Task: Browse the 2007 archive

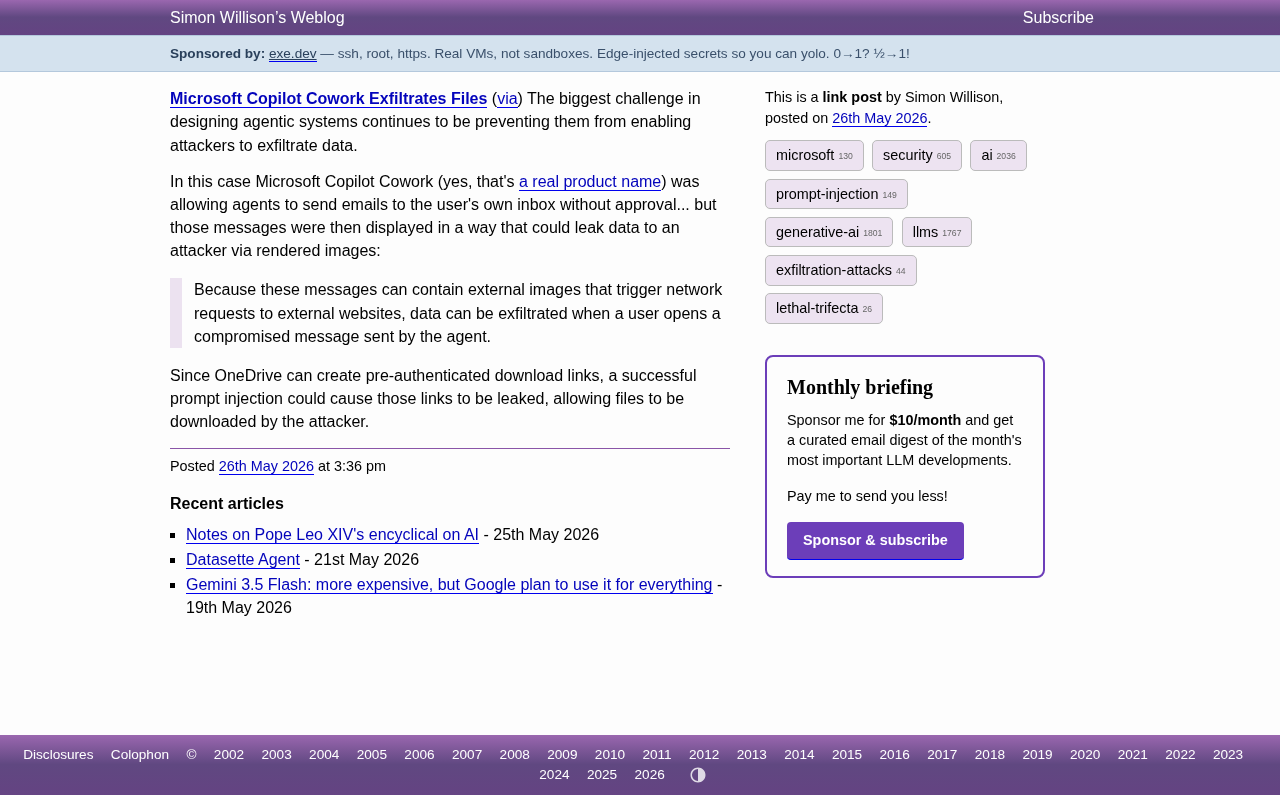Action: tap(467, 755)
